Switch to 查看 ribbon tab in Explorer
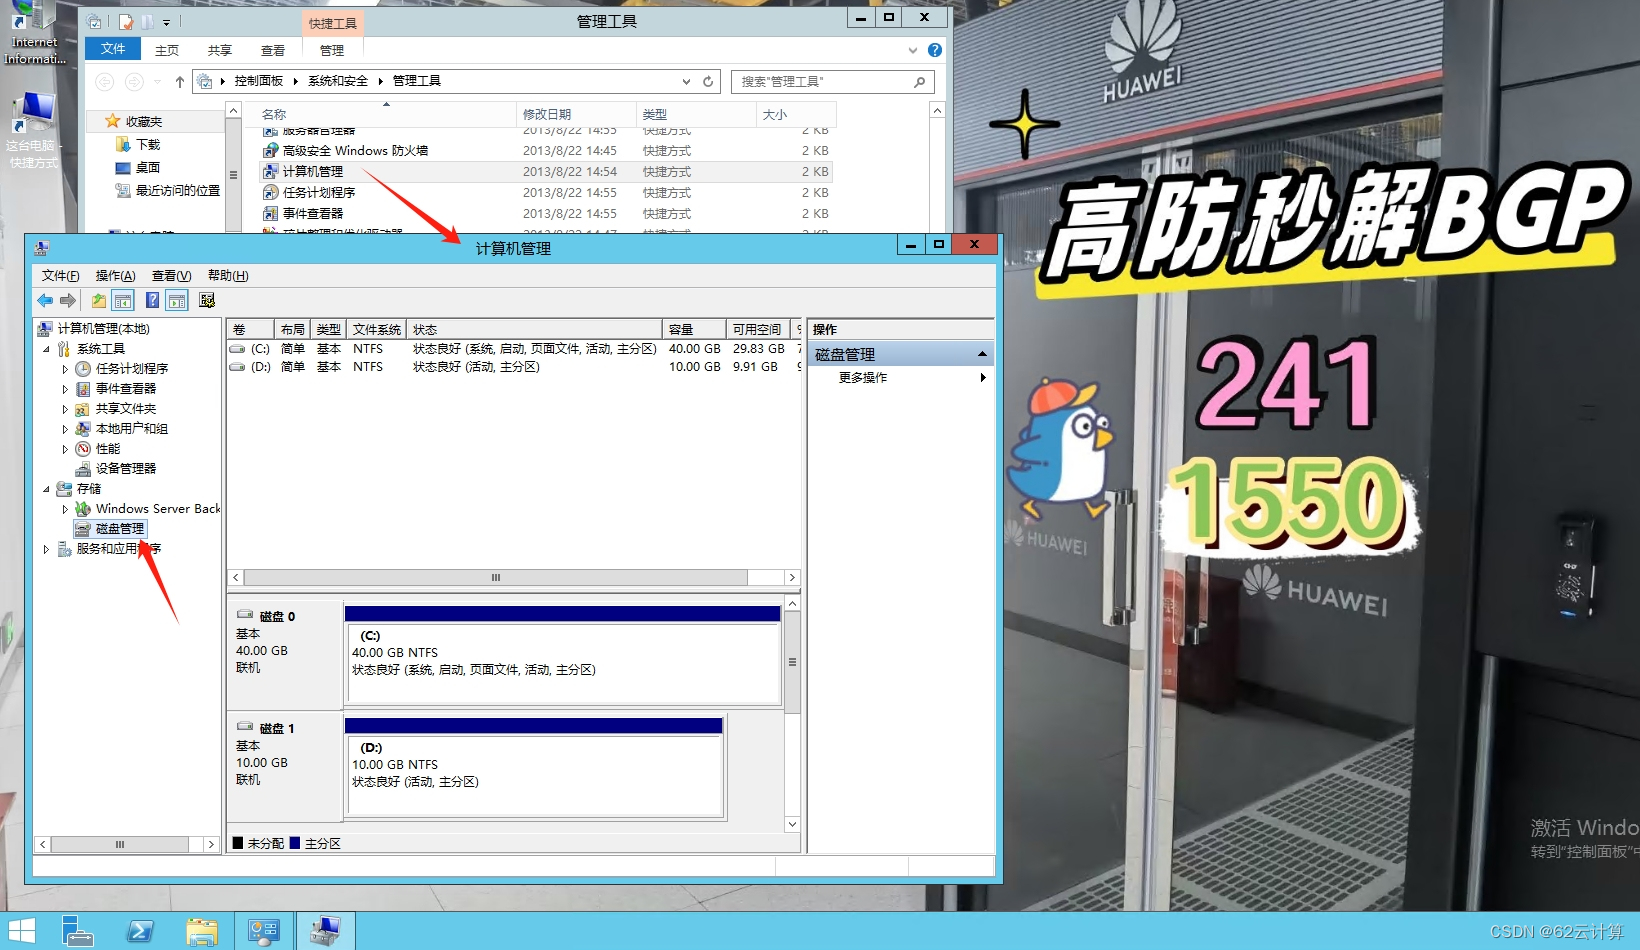Image resolution: width=1640 pixels, height=950 pixels. [x=273, y=50]
